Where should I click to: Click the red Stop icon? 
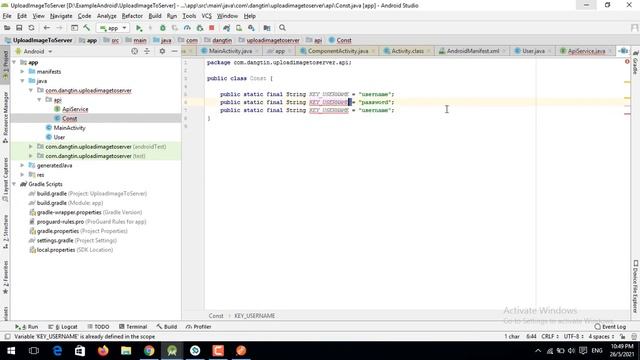click(x=211, y=28)
